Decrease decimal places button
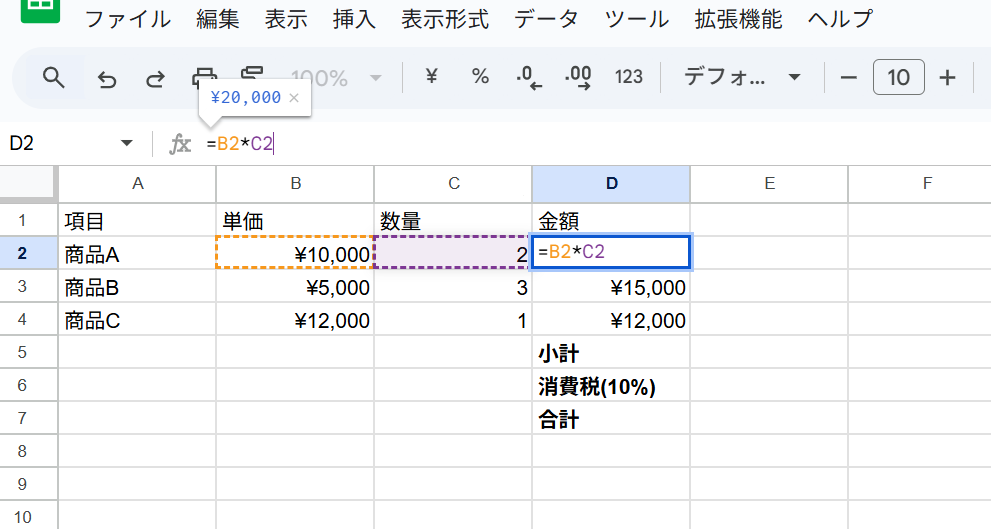 coord(528,78)
